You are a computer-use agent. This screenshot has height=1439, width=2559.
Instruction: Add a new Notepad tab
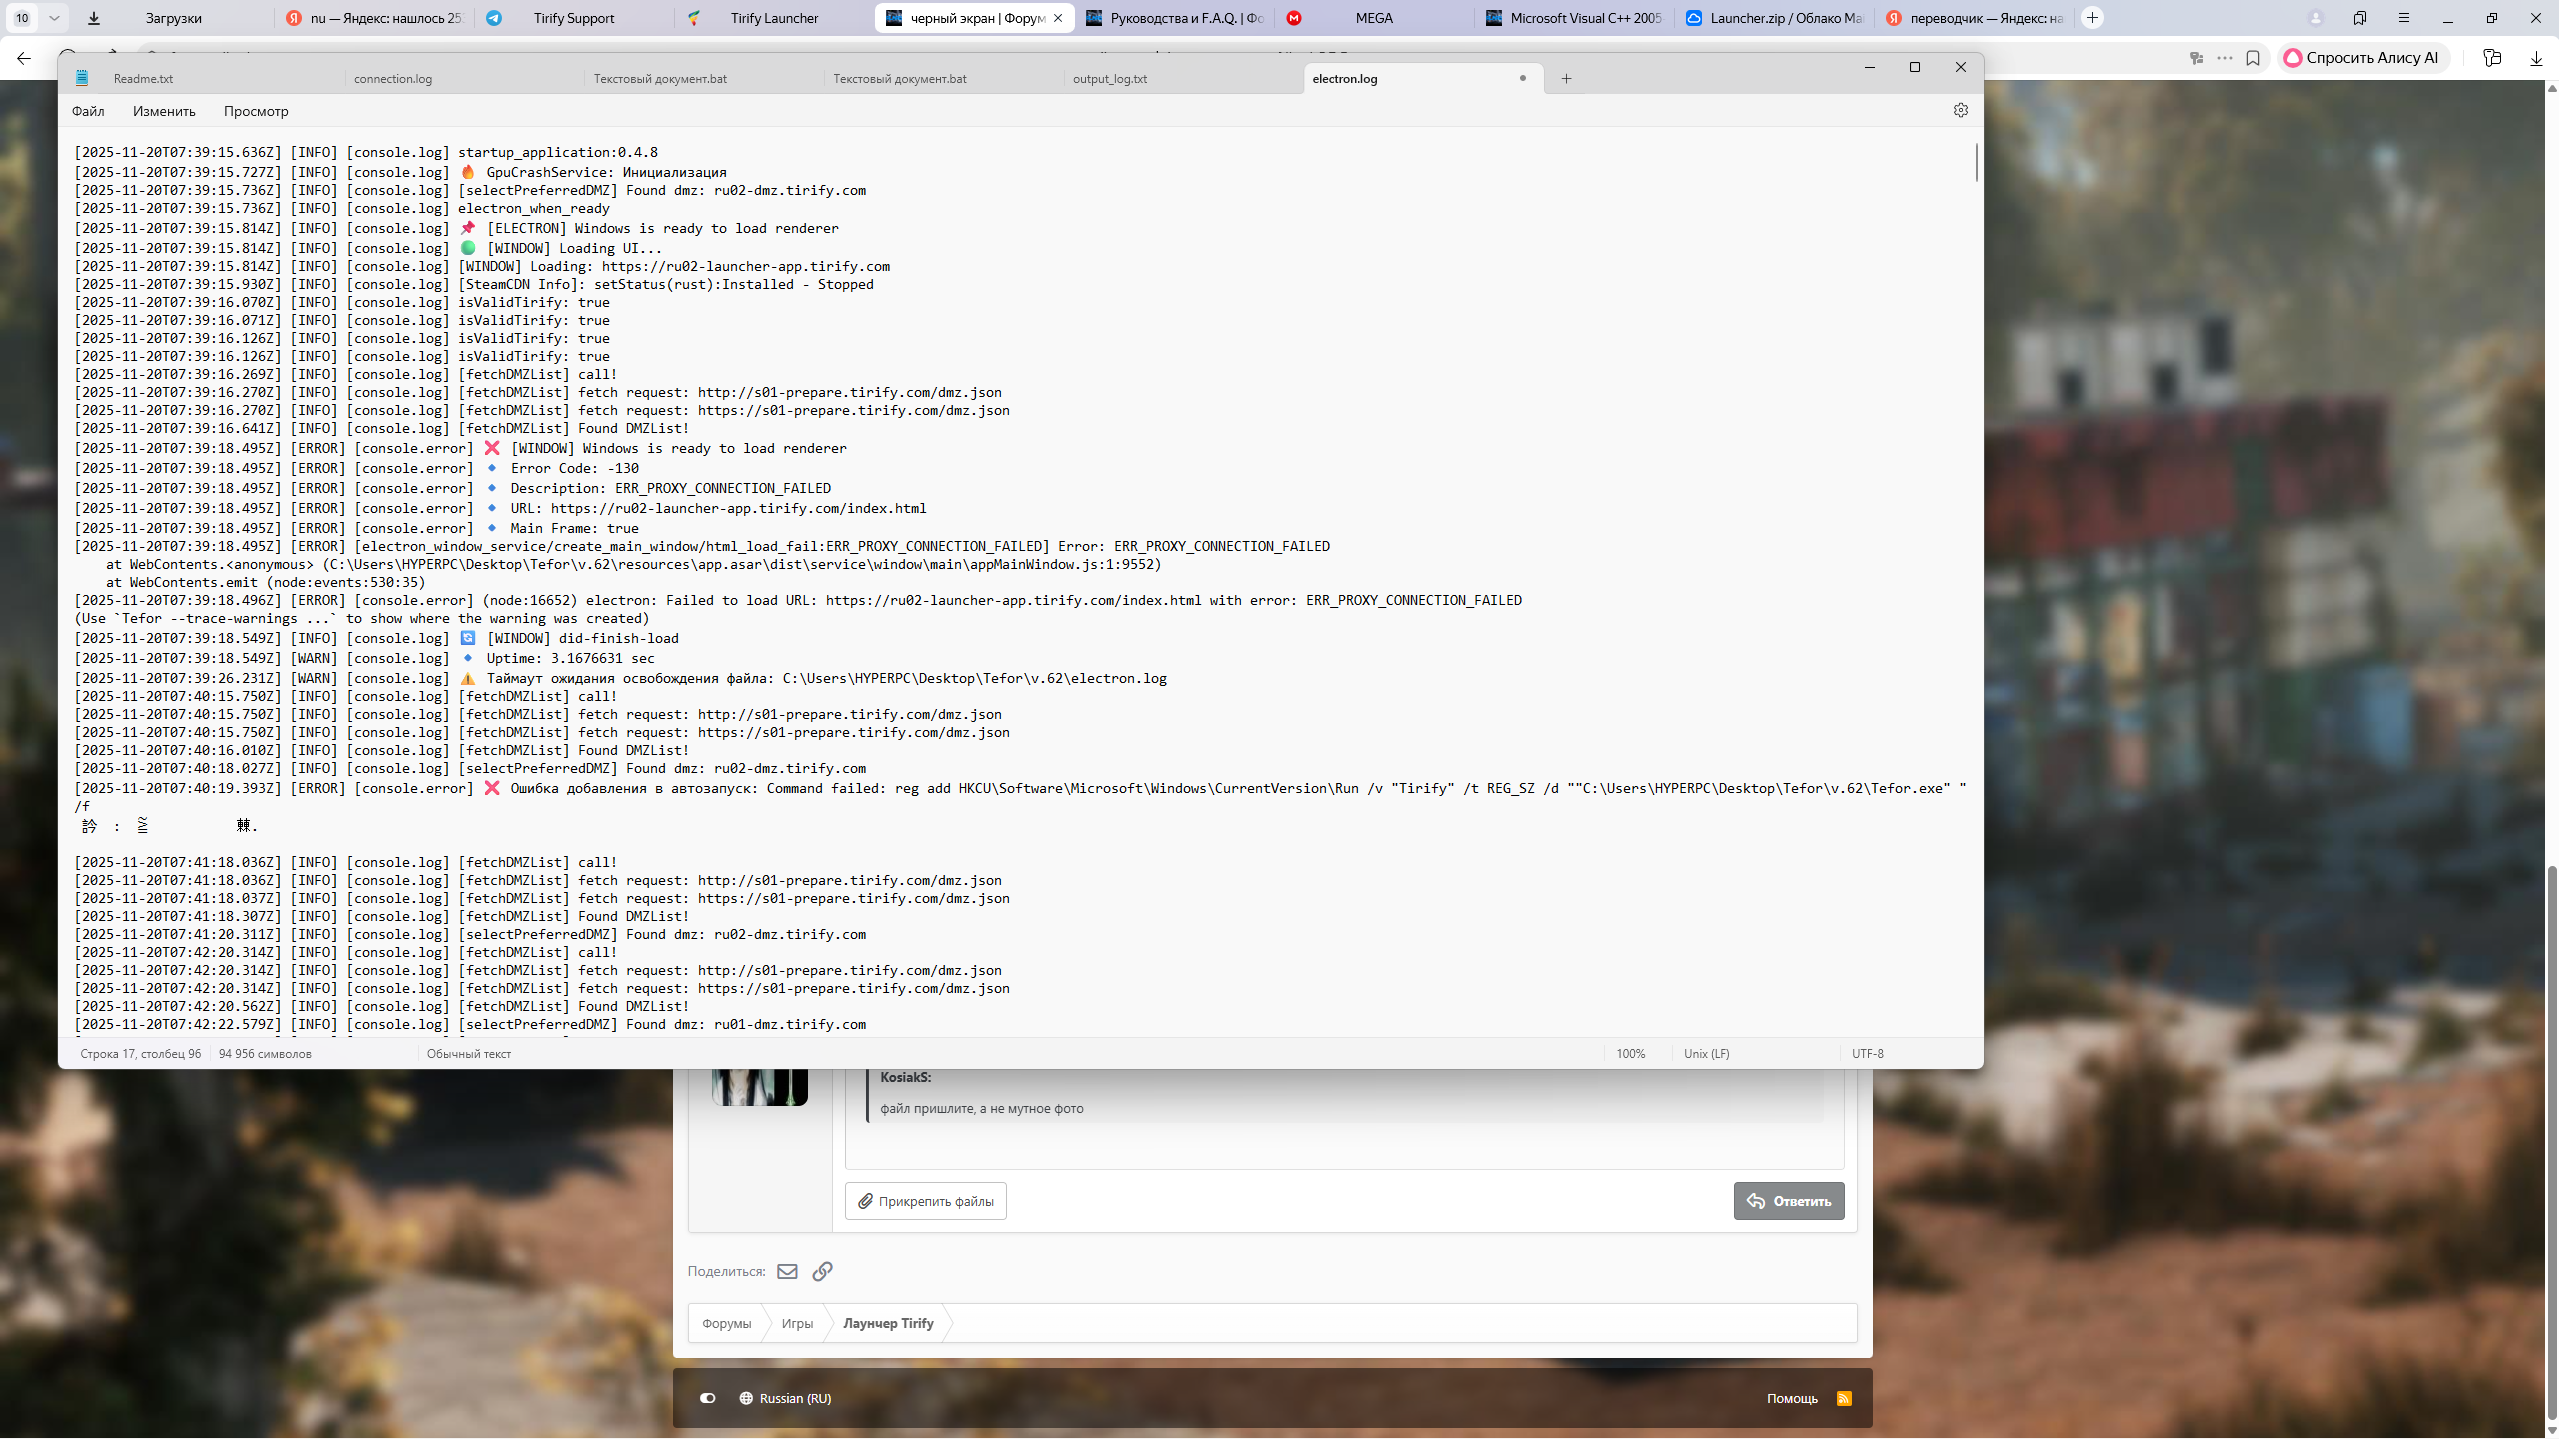1566,79
